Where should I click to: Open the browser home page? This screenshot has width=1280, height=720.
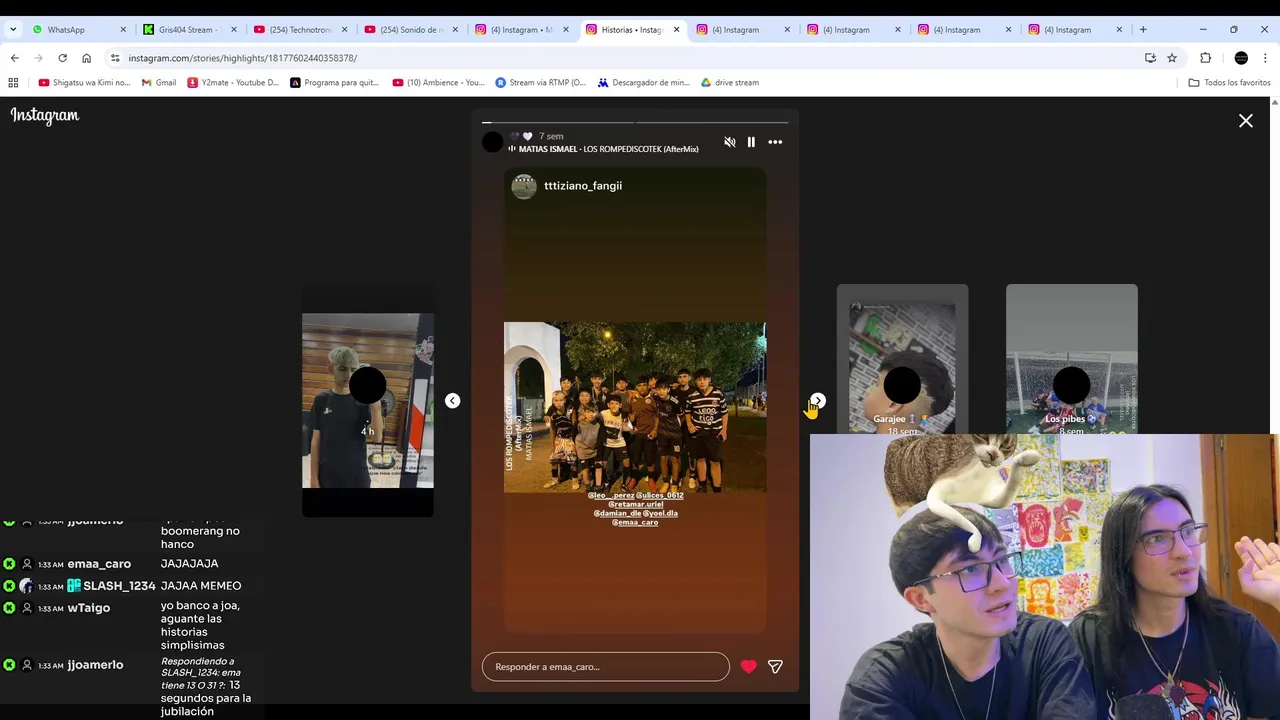pyautogui.click(x=86, y=58)
